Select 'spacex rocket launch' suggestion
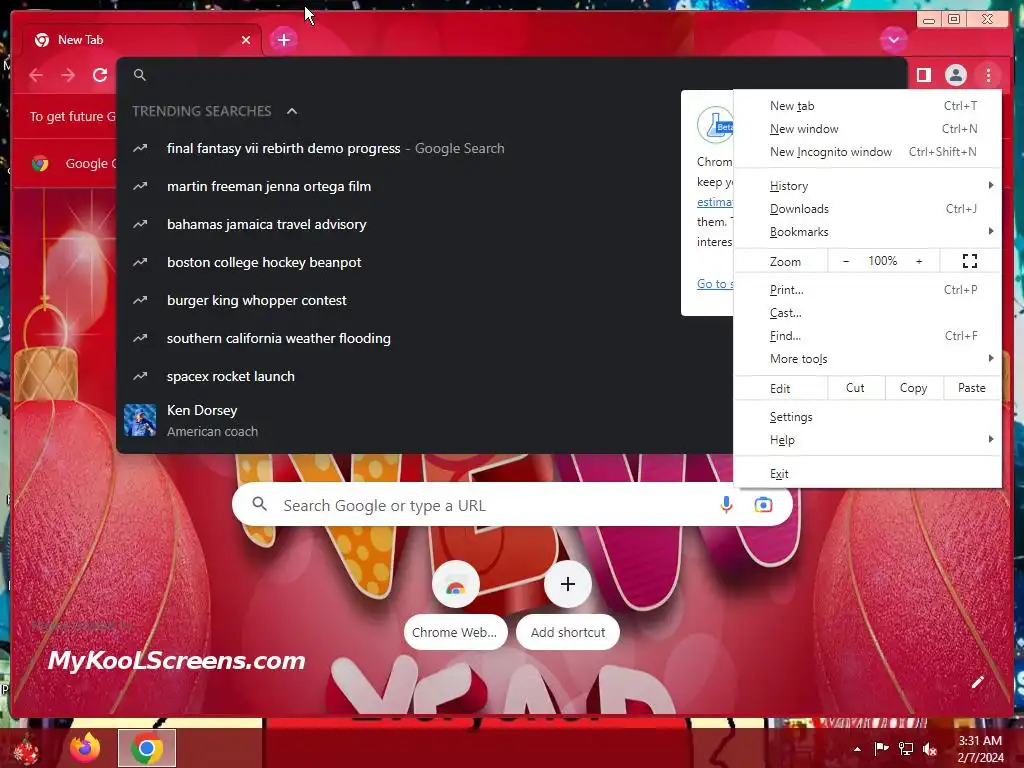This screenshot has height=768, width=1024. [x=424, y=376]
